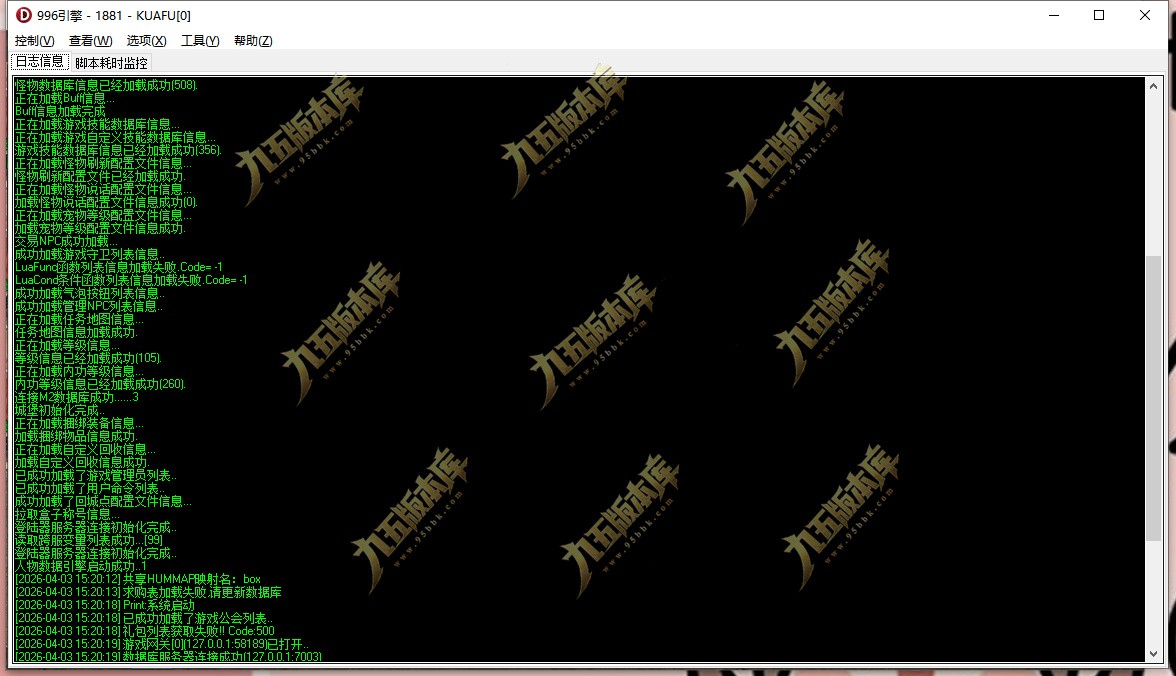Screen dimensions: 1176x676
Task: Maximize the 996引擎 window
Action: pyautogui.click(x=1099, y=15)
